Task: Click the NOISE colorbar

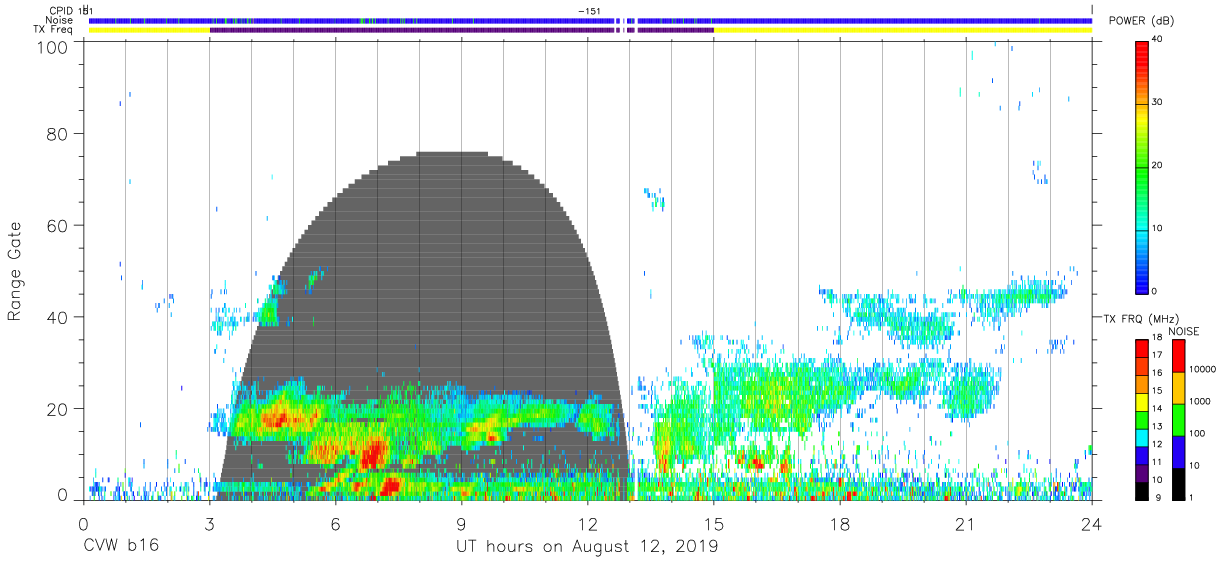Action: coord(1178,420)
